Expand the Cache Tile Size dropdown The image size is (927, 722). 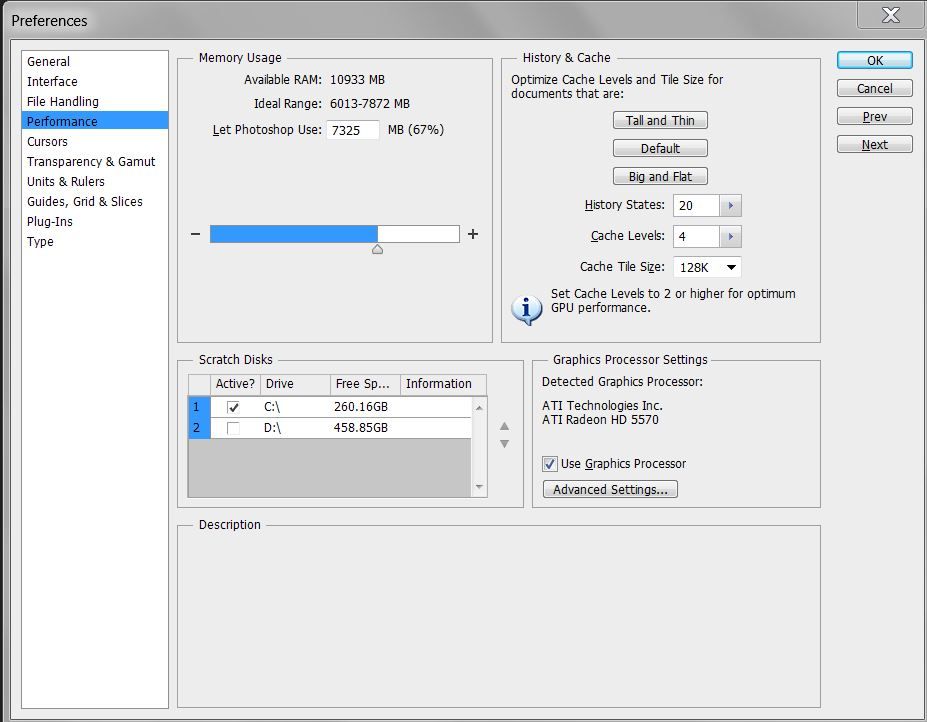click(731, 268)
